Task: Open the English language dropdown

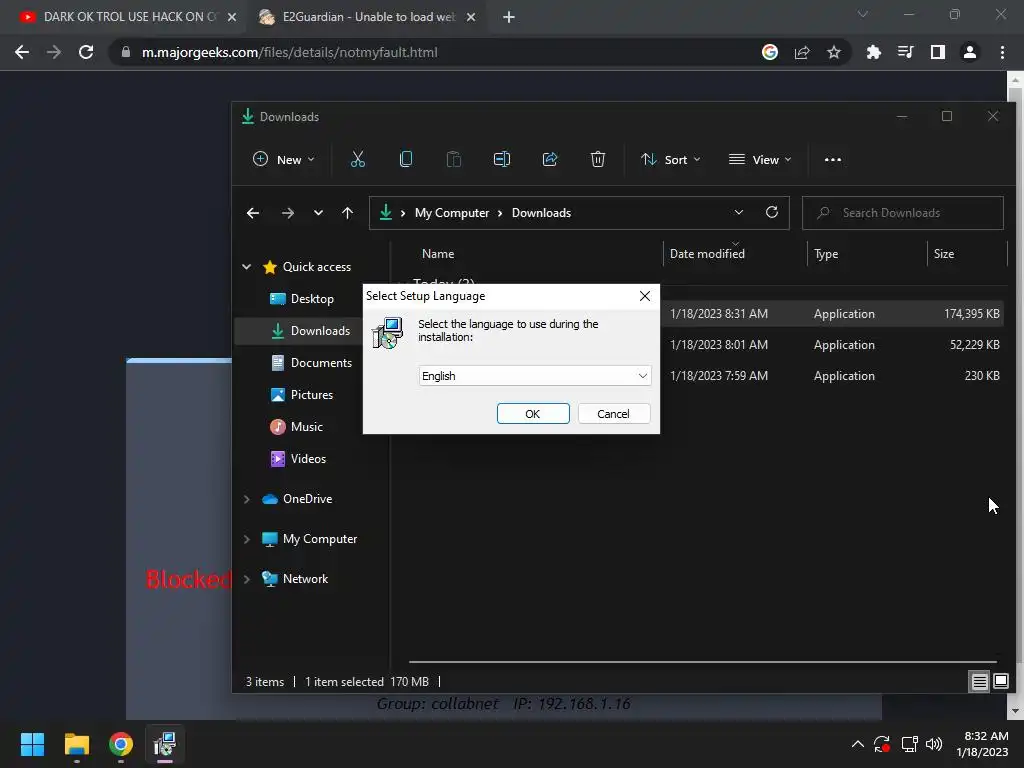Action: [535, 376]
